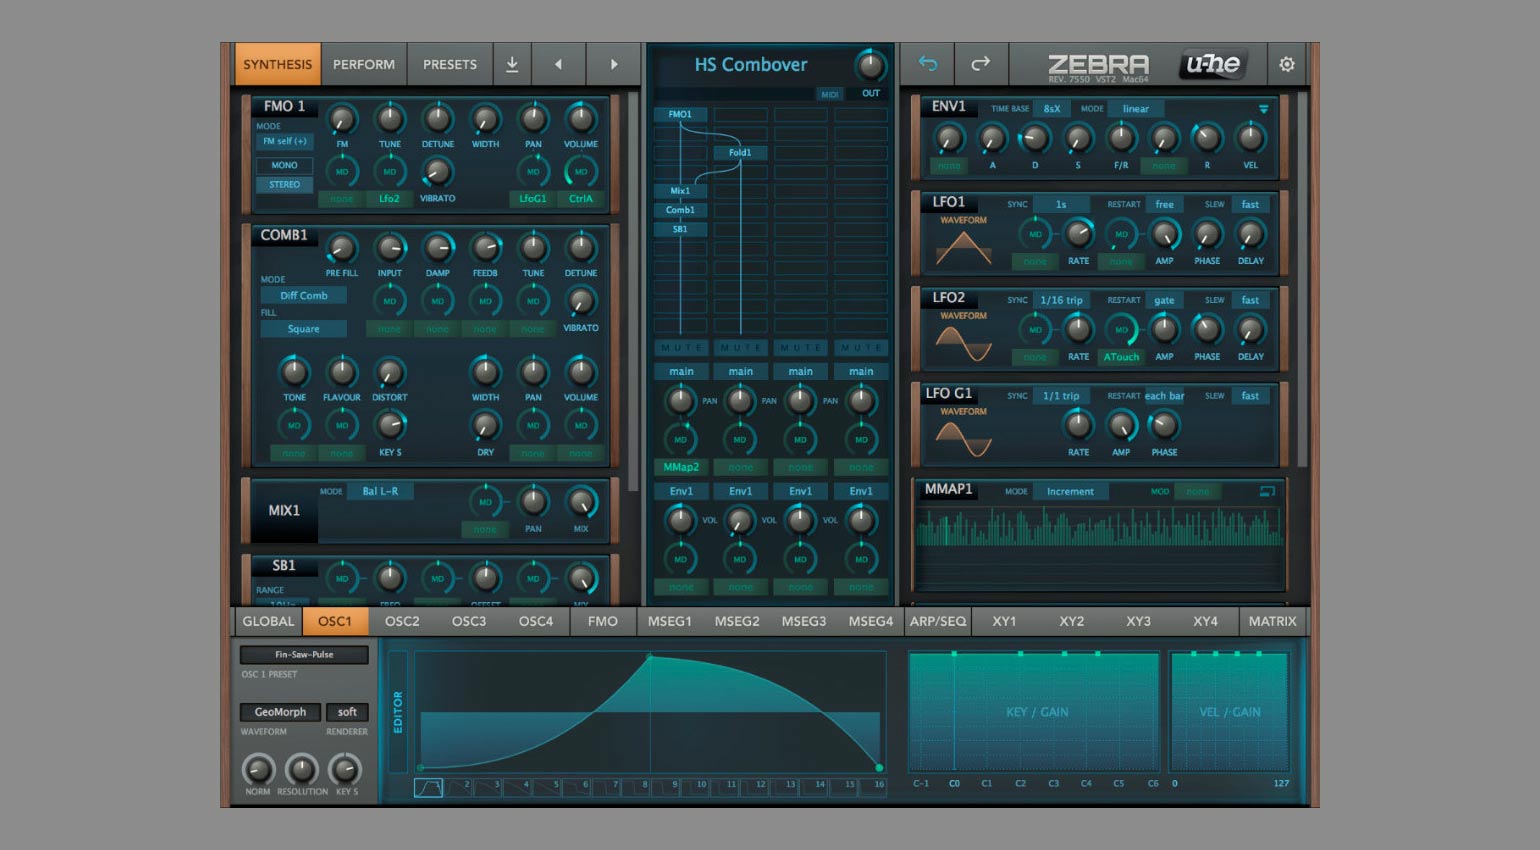Click the redo arrow icon
Image resolution: width=1540 pixels, height=850 pixels.
click(x=981, y=64)
